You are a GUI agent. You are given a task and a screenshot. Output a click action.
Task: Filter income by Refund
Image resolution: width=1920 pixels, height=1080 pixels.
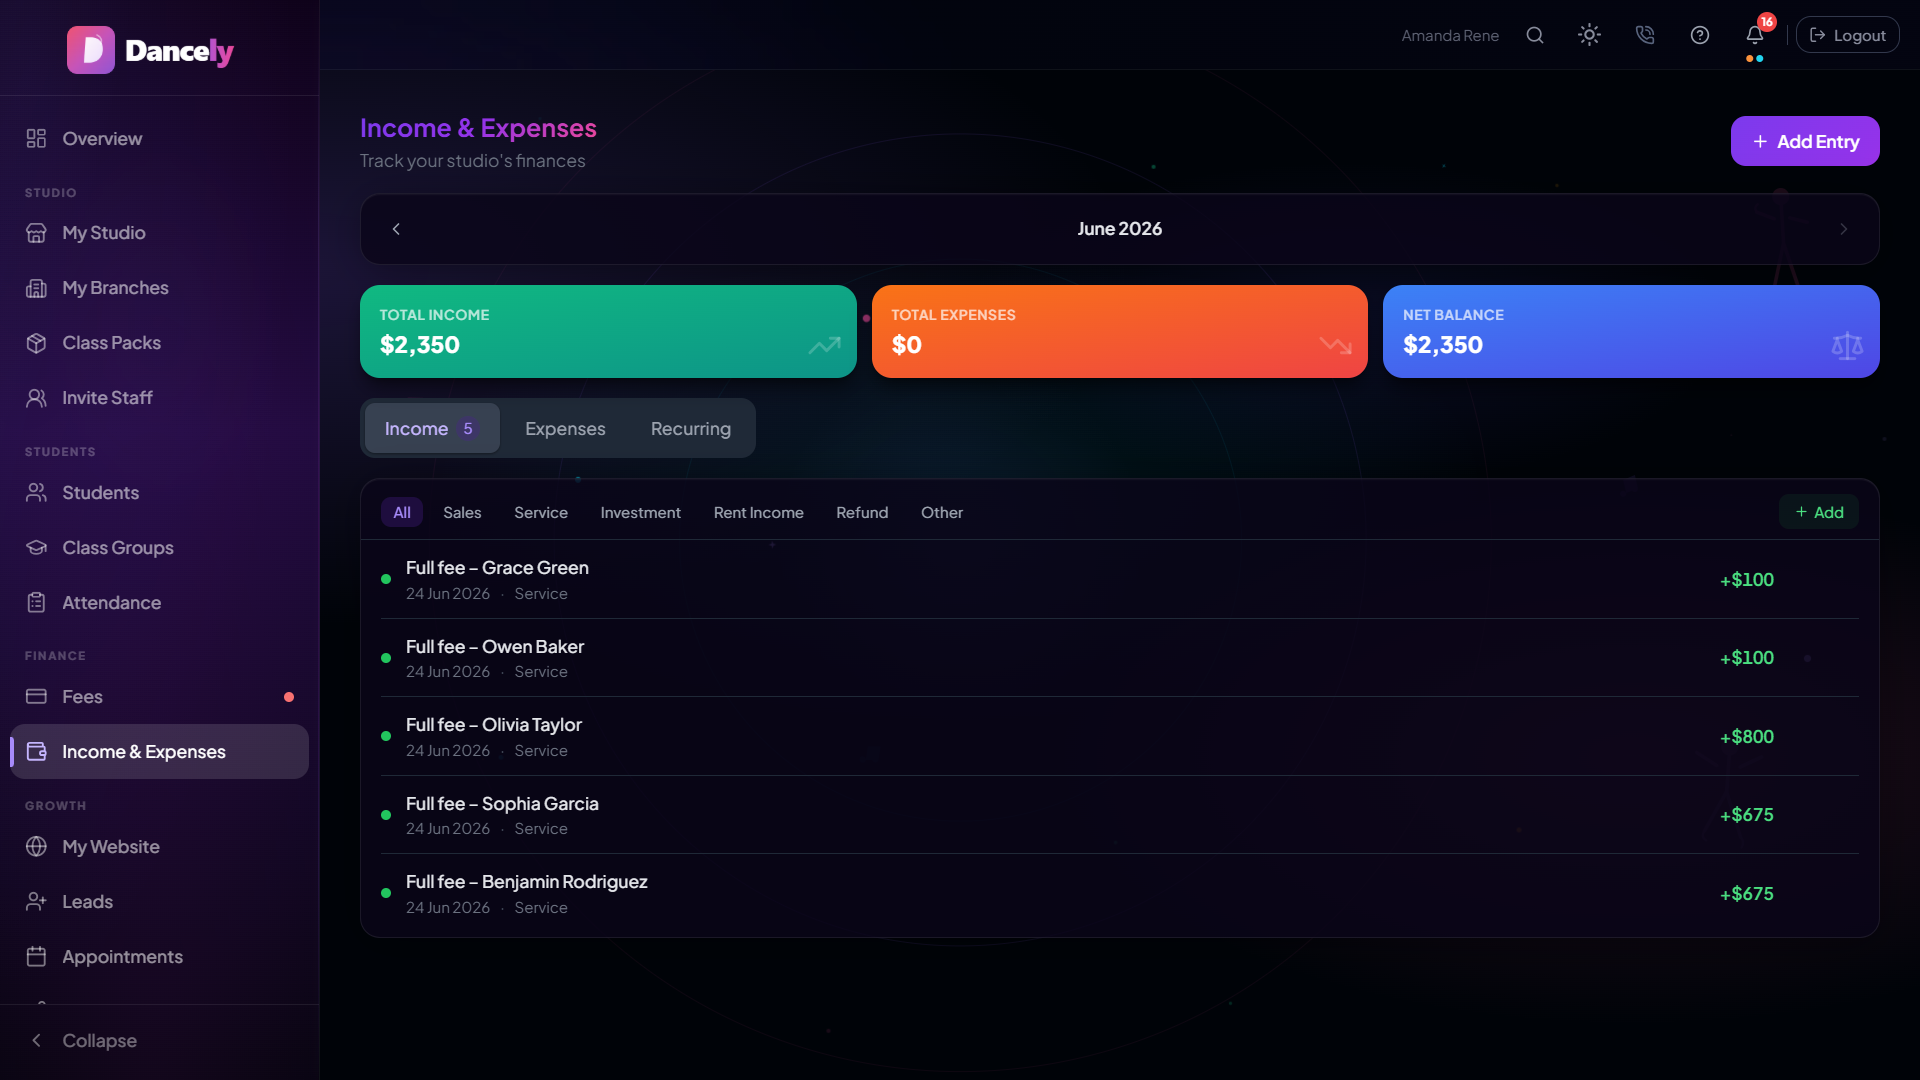coord(862,512)
